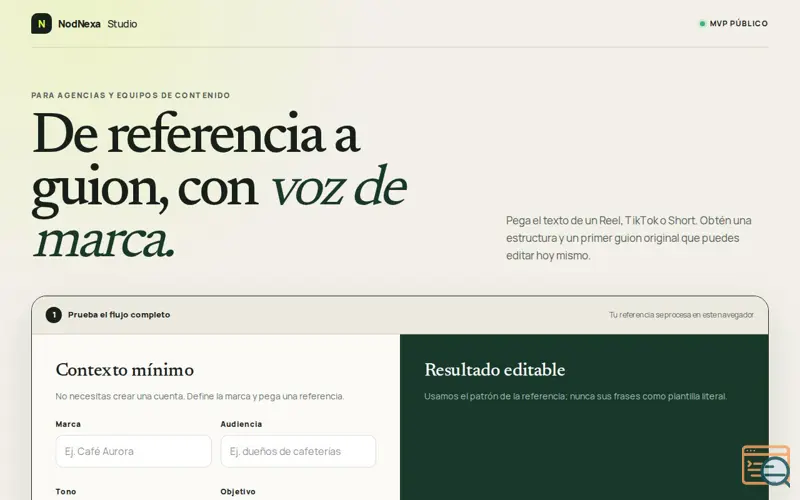The width and height of the screenshot is (800, 500).
Task: Click the Studio label in header
Action: [122, 24]
